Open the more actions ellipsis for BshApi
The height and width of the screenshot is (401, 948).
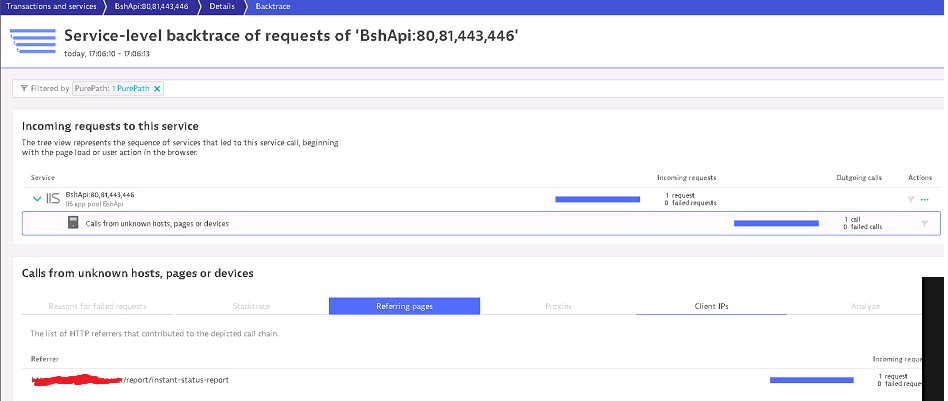pos(924,199)
